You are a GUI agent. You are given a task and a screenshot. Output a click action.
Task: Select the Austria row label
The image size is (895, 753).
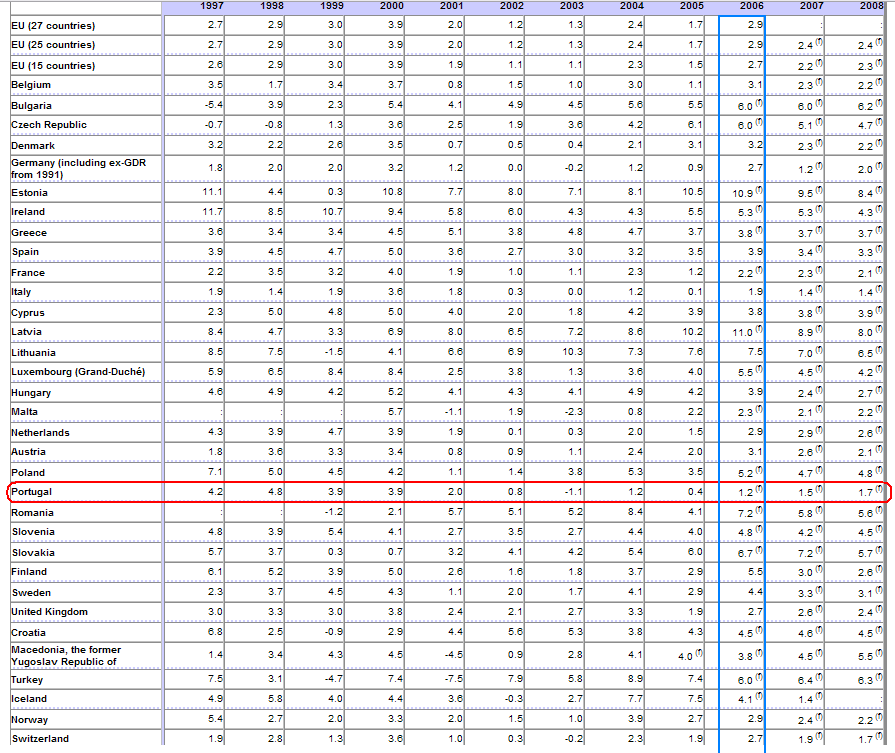[x=29, y=452]
